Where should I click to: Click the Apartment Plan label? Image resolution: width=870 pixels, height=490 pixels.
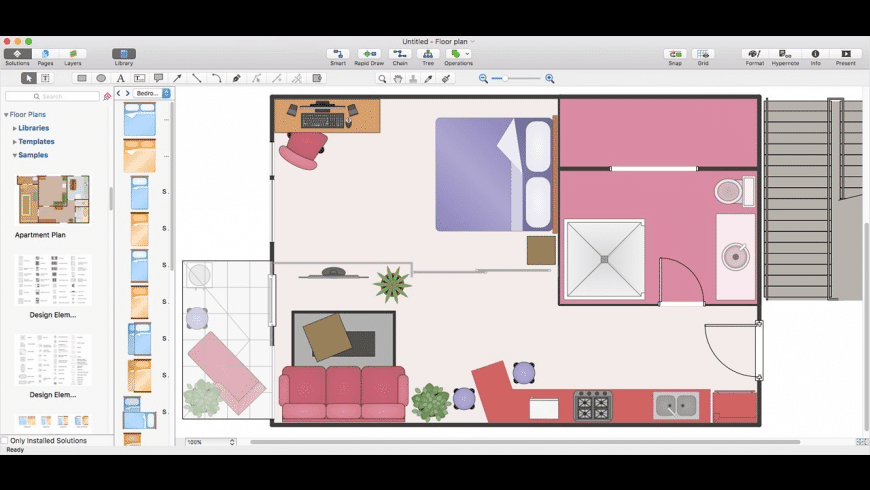[x=40, y=235]
